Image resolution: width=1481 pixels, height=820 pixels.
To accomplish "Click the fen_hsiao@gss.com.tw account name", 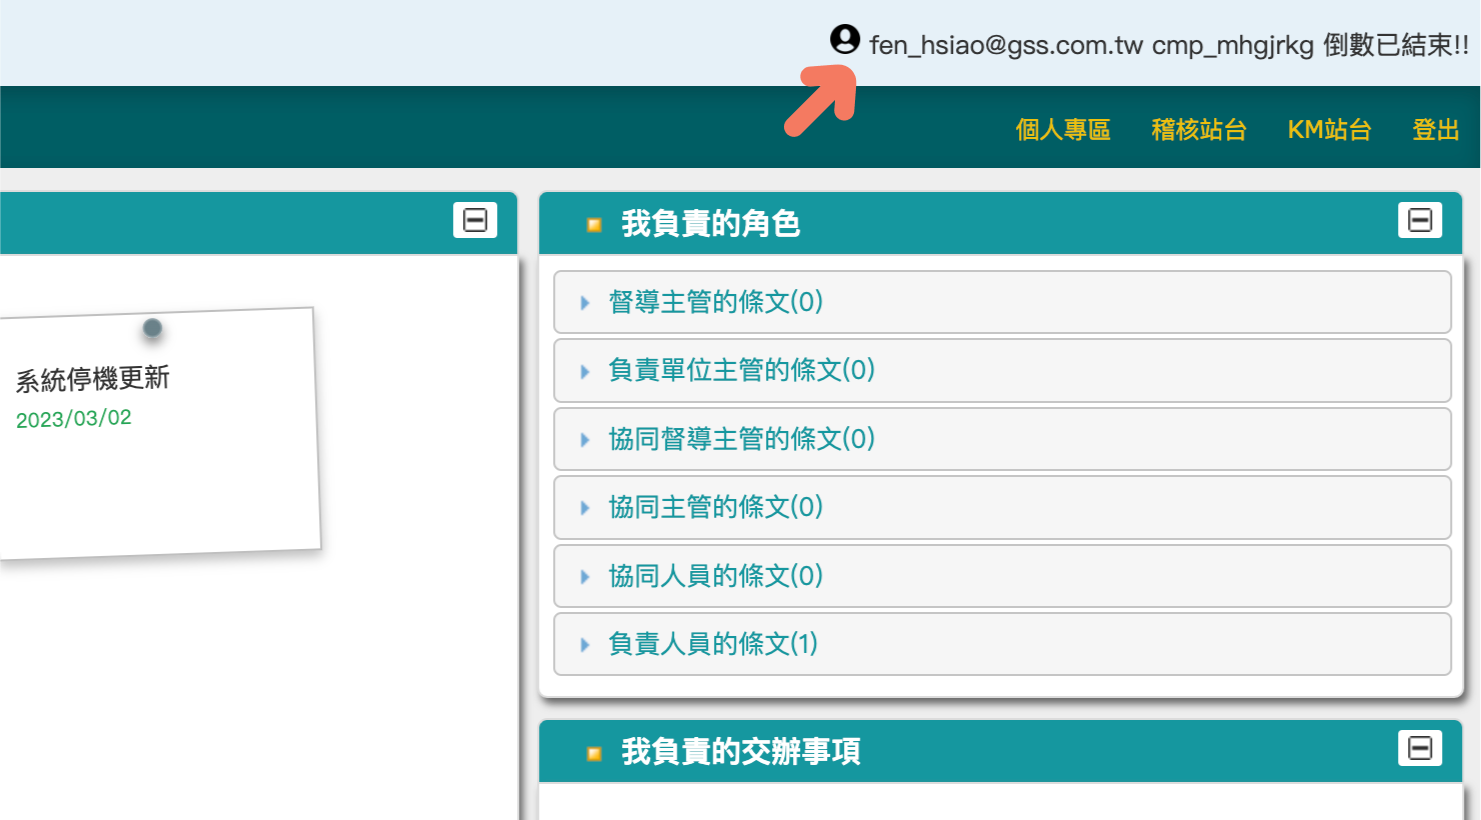I will click(x=1006, y=45).
